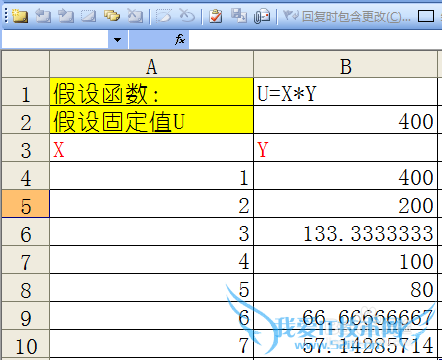The image size is (442, 360).
Task: Click cell A8 with value 5
Action: pos(152,288)
